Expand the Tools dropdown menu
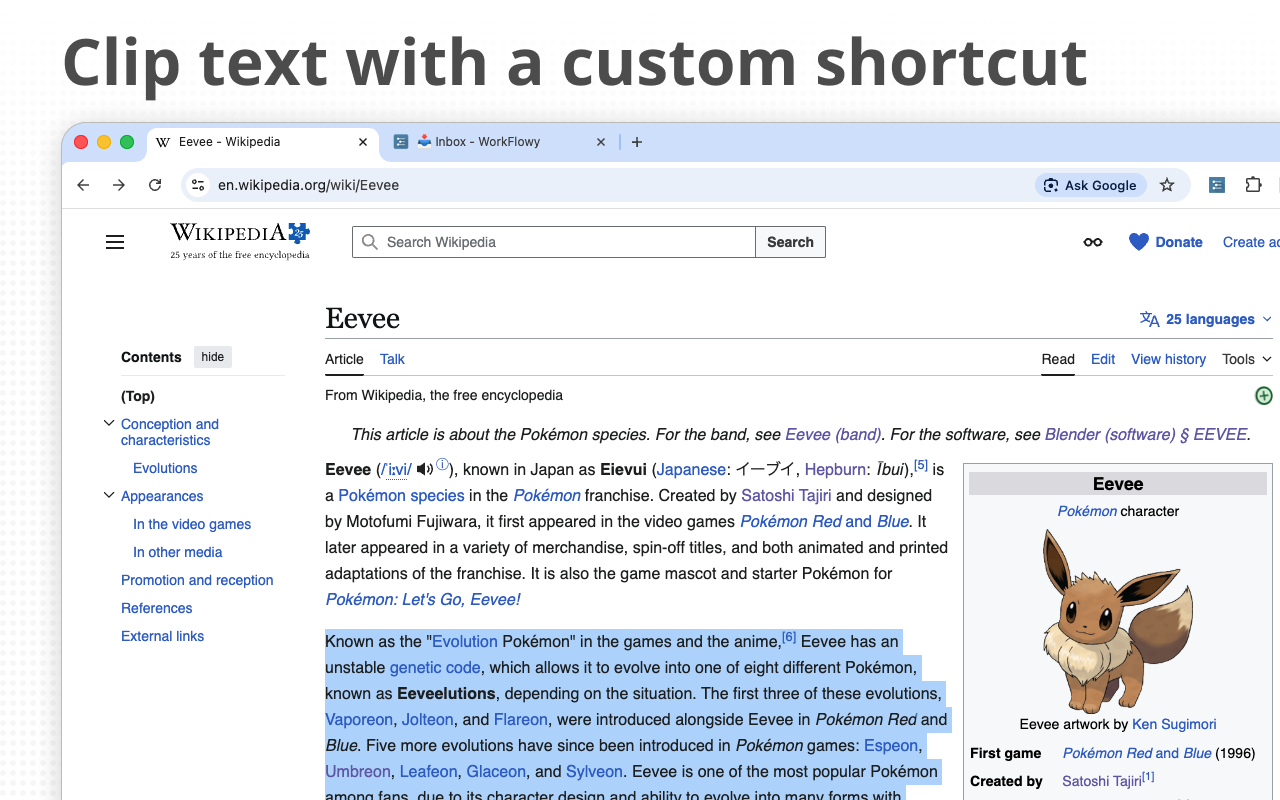This screenshot has height=800, width=1280. pos(1247,359)
